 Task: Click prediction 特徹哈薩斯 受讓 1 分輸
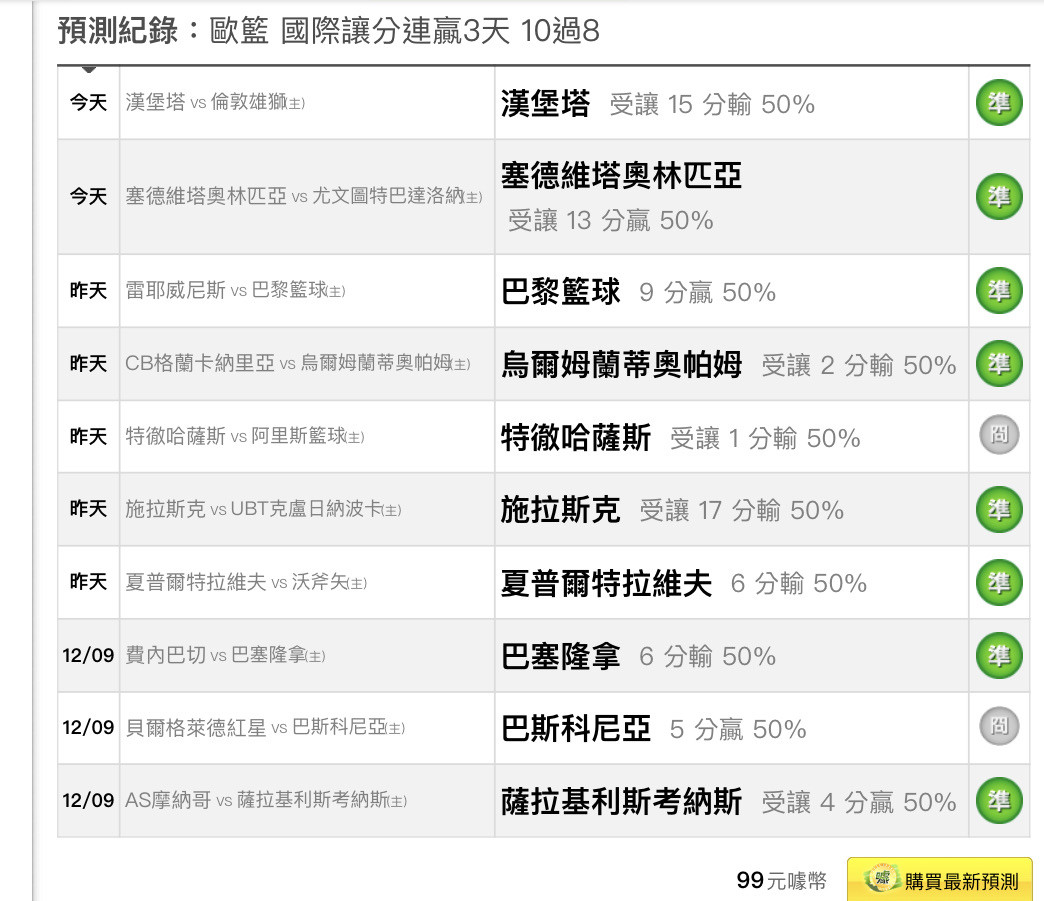pyautogui.click(x=680, y=438)
